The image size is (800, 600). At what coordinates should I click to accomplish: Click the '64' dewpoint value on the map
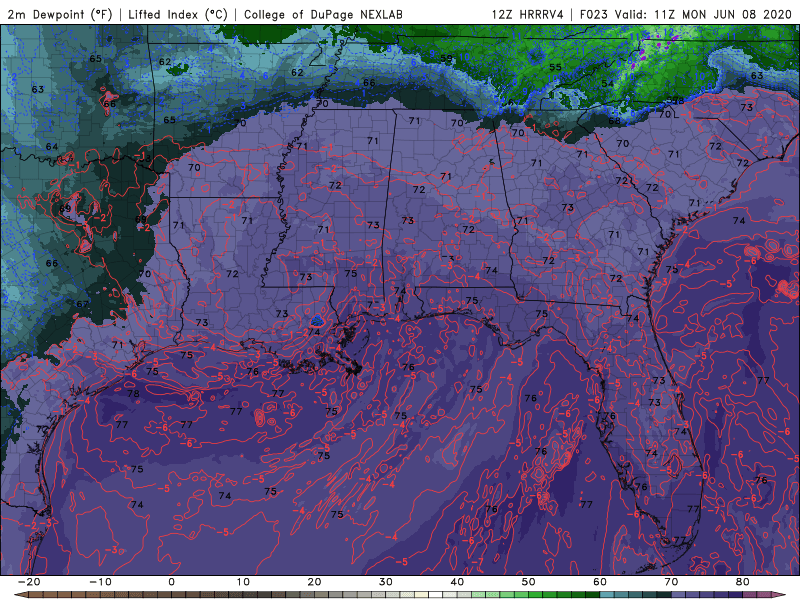tap(52, 146)
